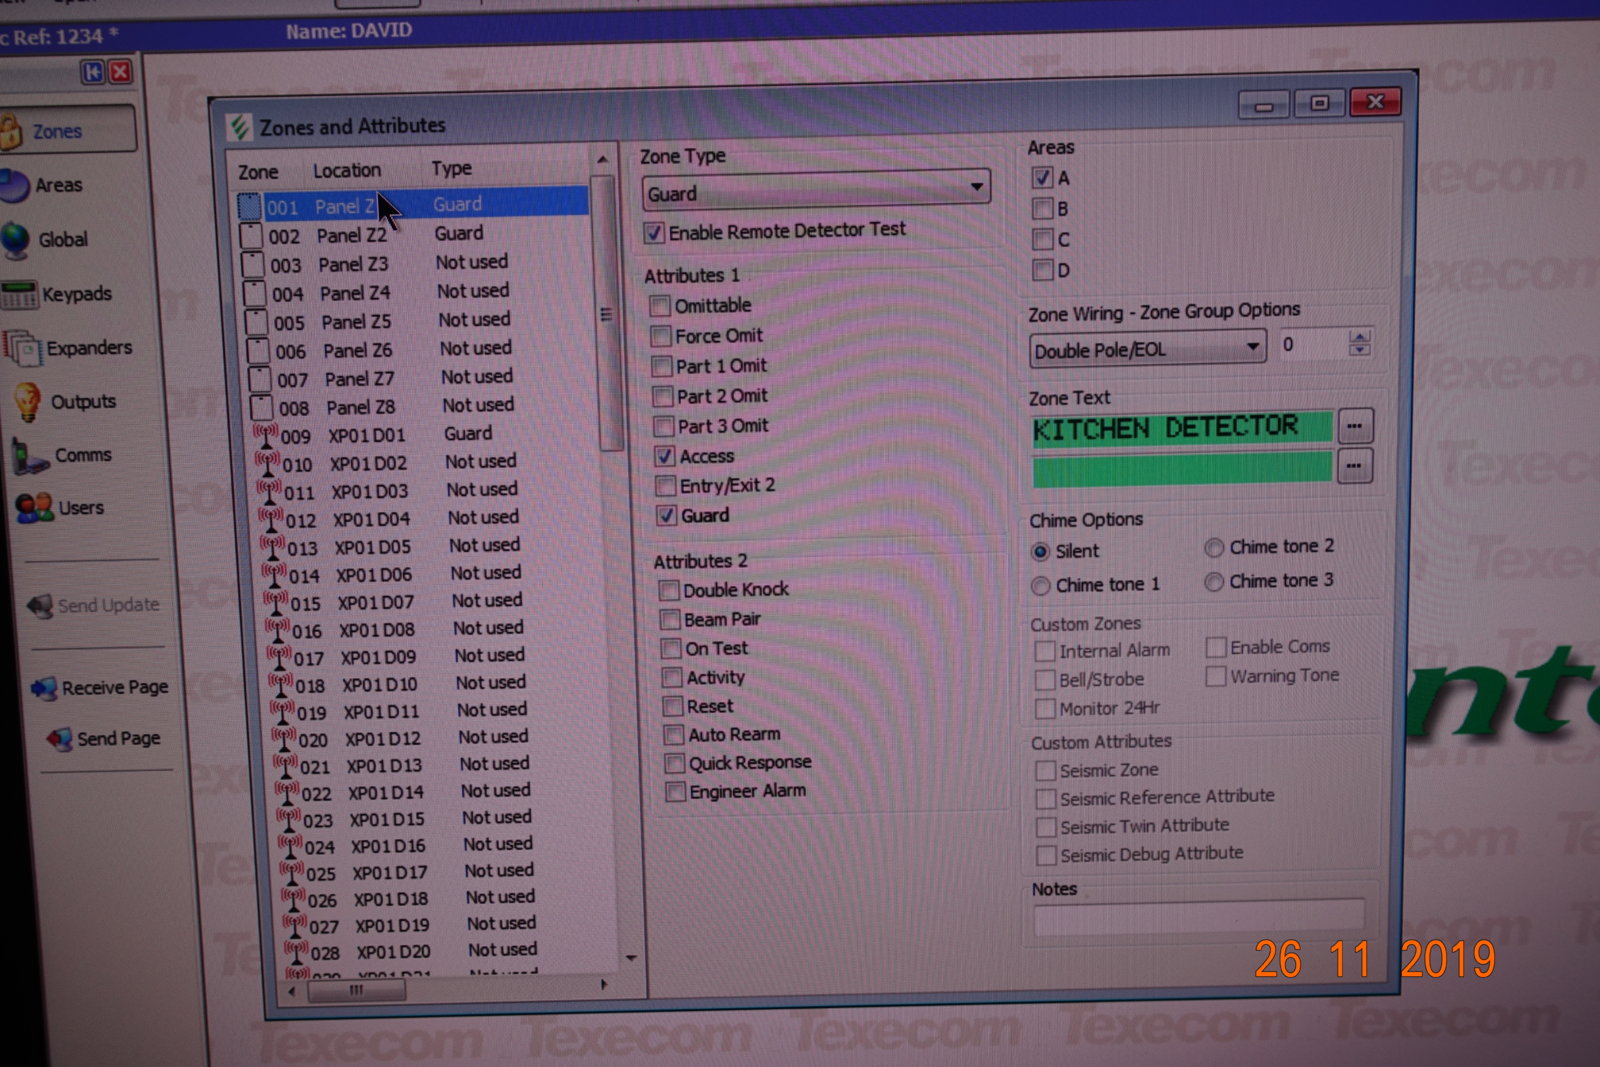Click the Receive Page icon
Viewport: 1600px width, 1067px height.
[x=44, y=688]
